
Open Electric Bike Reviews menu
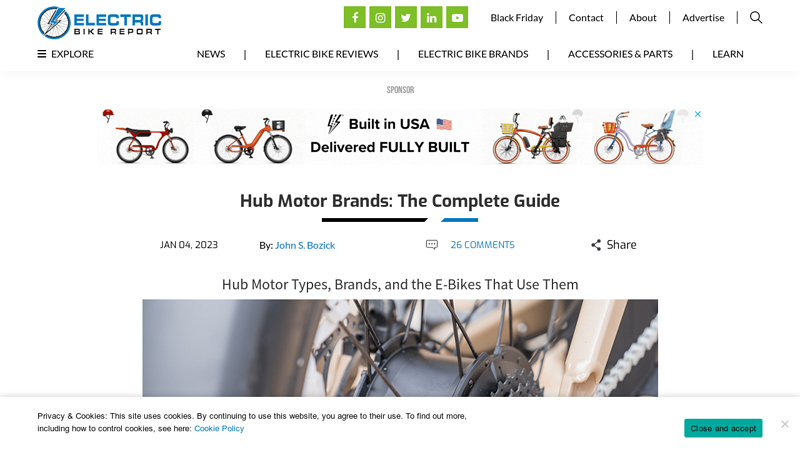coord(321,54)
